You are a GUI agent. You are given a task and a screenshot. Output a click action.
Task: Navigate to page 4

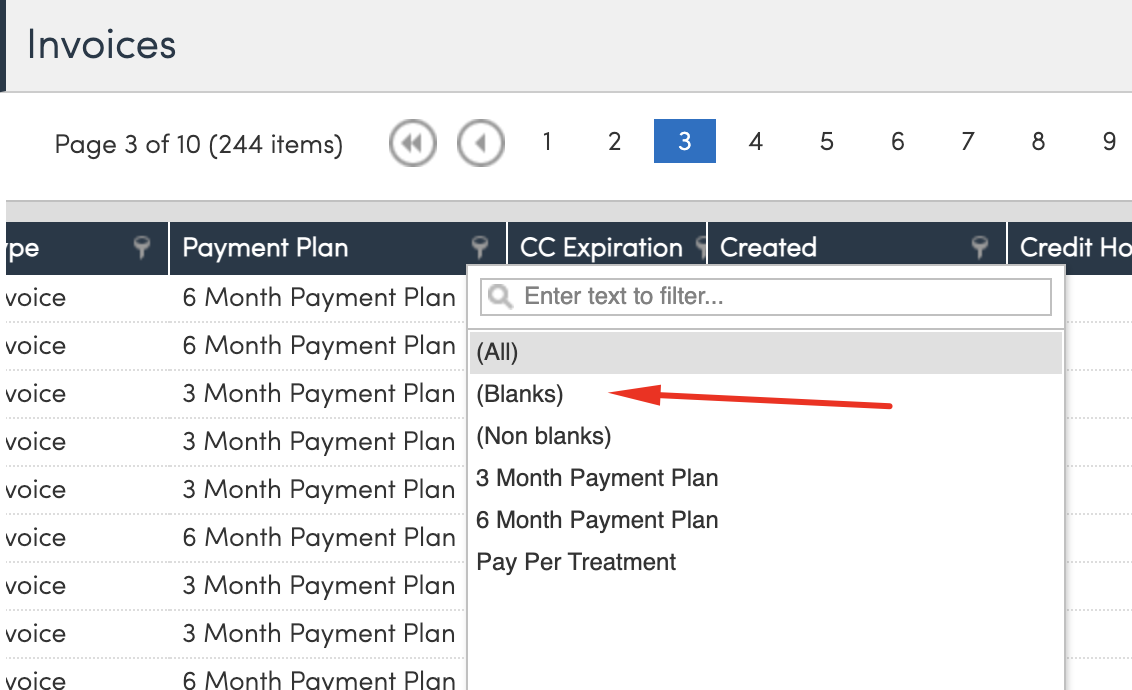pyautogui.click(x=756, y=142)
